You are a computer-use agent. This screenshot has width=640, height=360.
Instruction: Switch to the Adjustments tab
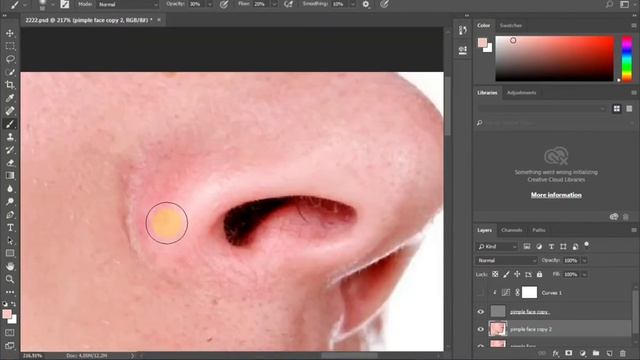[x=521, y=93]
